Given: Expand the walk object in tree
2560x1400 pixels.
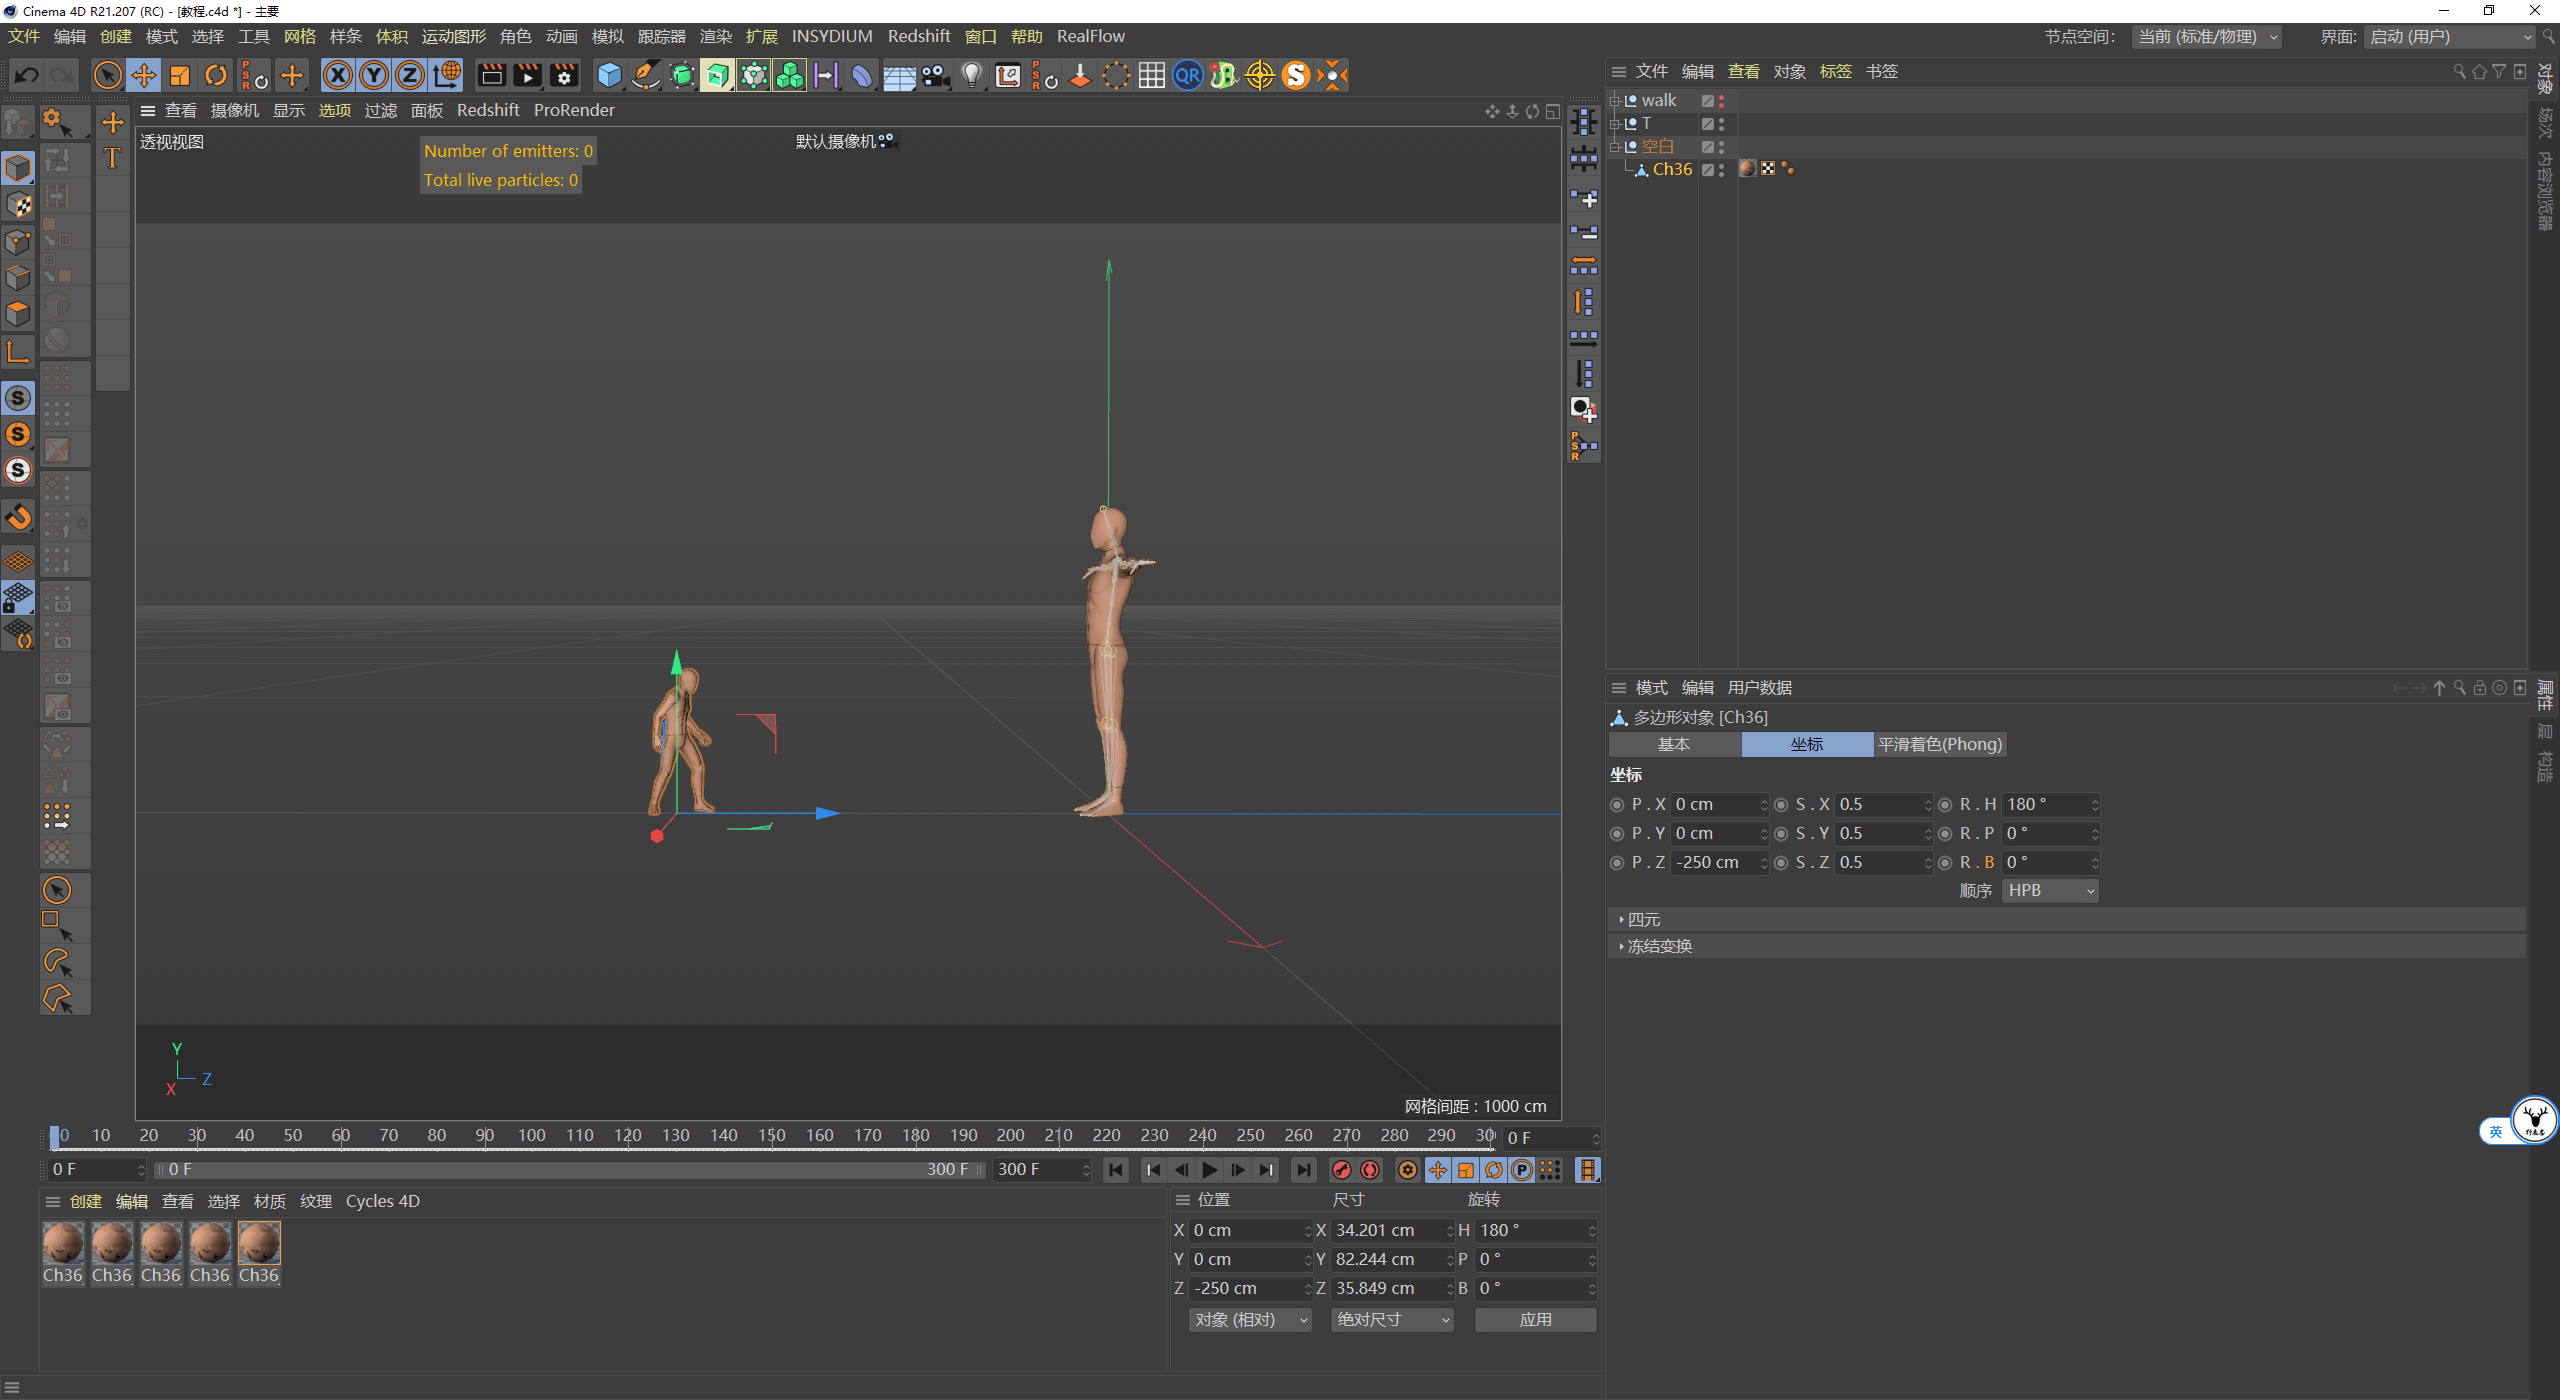Looking at the screenshot, I should point(1614,101).
